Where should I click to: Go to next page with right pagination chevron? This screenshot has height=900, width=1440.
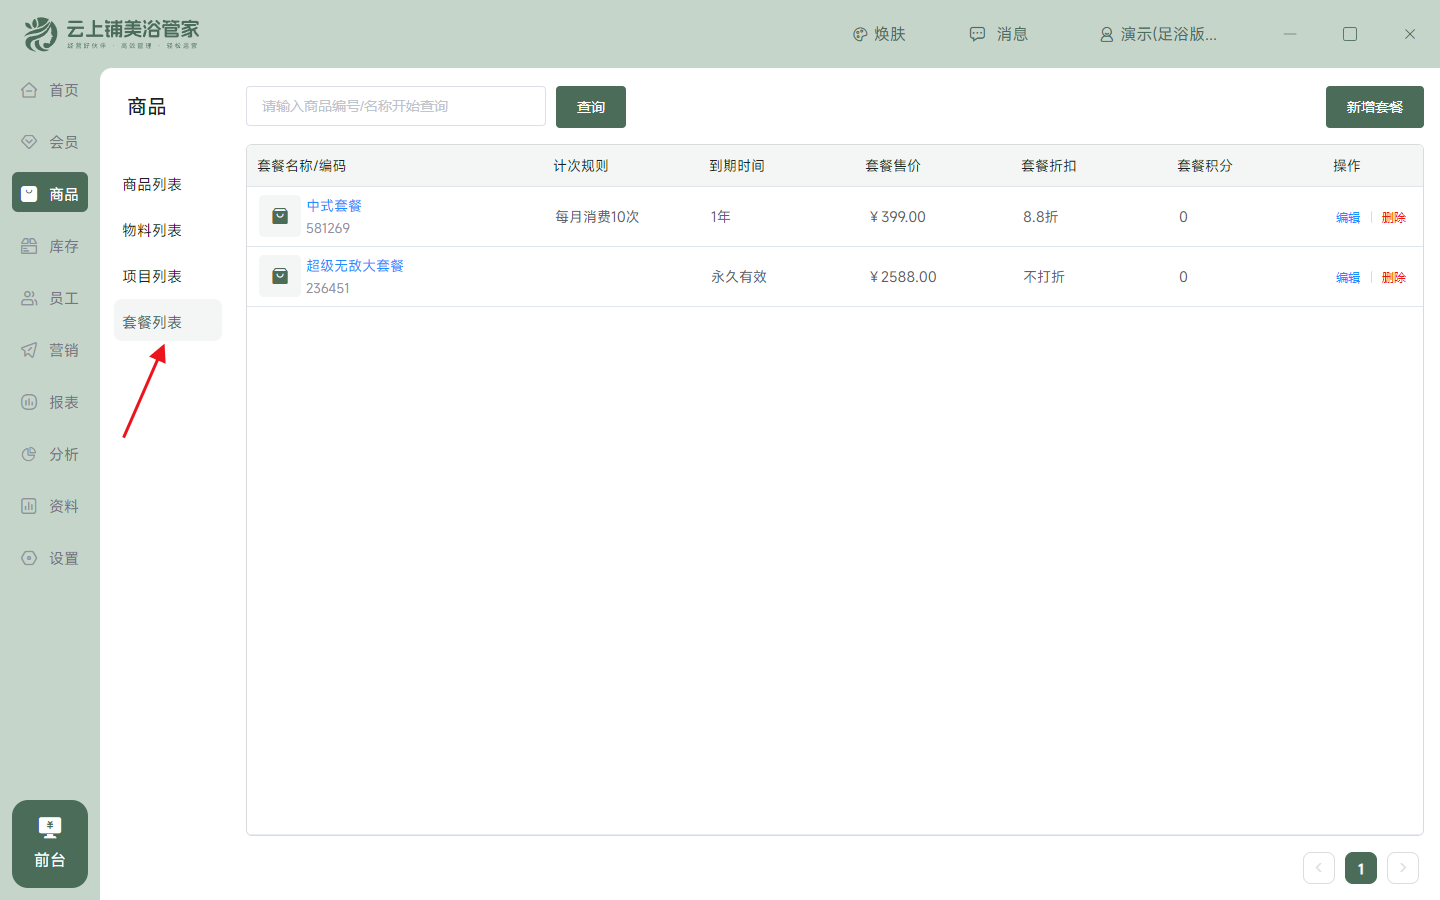[1402, 868]
